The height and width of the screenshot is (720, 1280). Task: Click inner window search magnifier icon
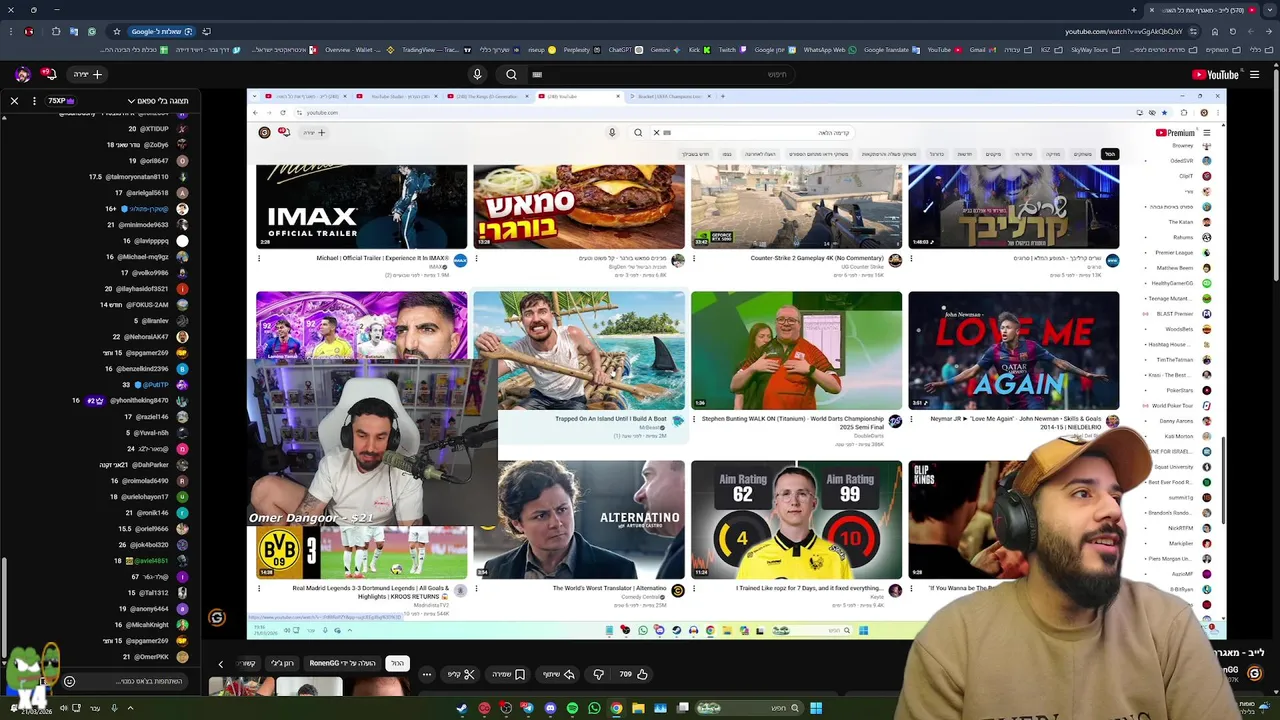[638, 132]
